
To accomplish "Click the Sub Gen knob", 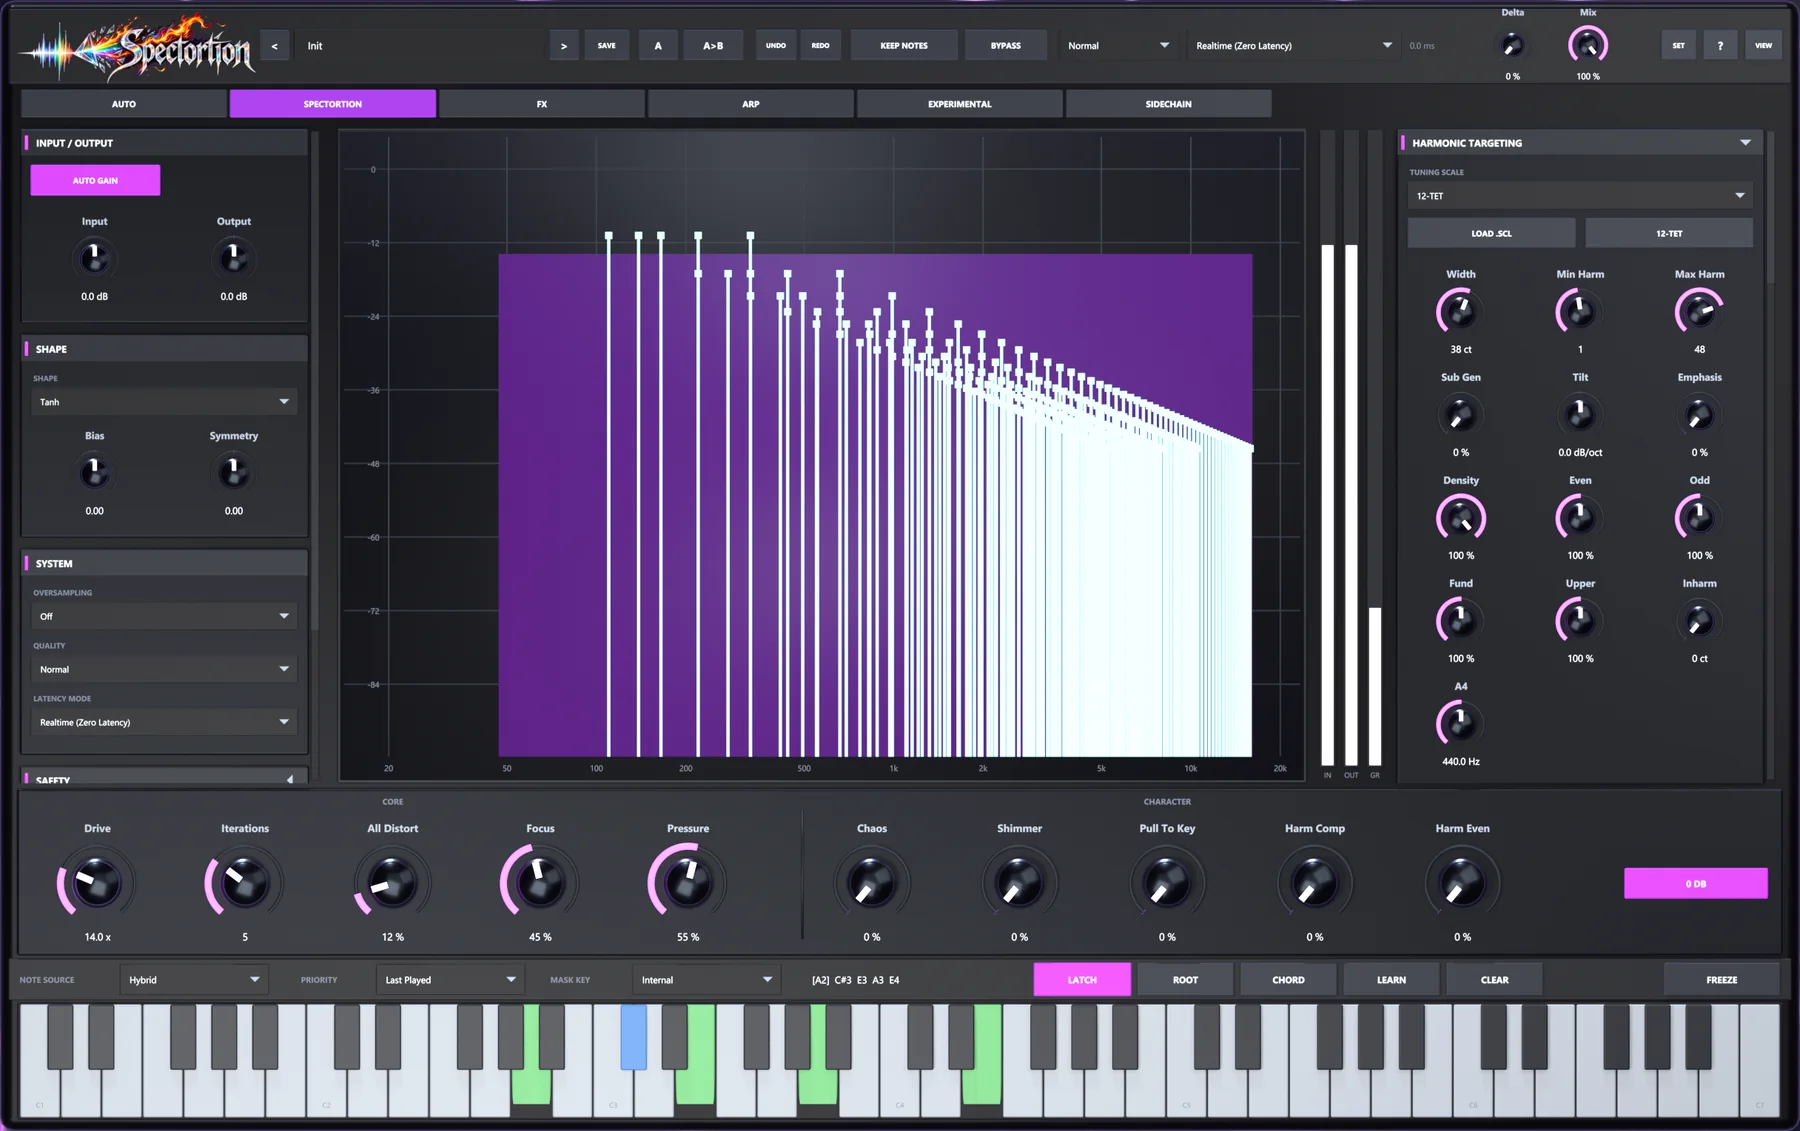I will click(x=1460, y=414).
